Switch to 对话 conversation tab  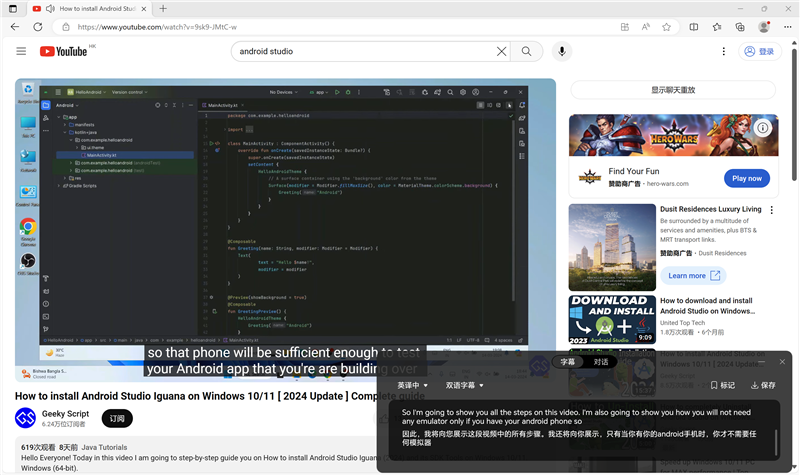coord(601,362)
